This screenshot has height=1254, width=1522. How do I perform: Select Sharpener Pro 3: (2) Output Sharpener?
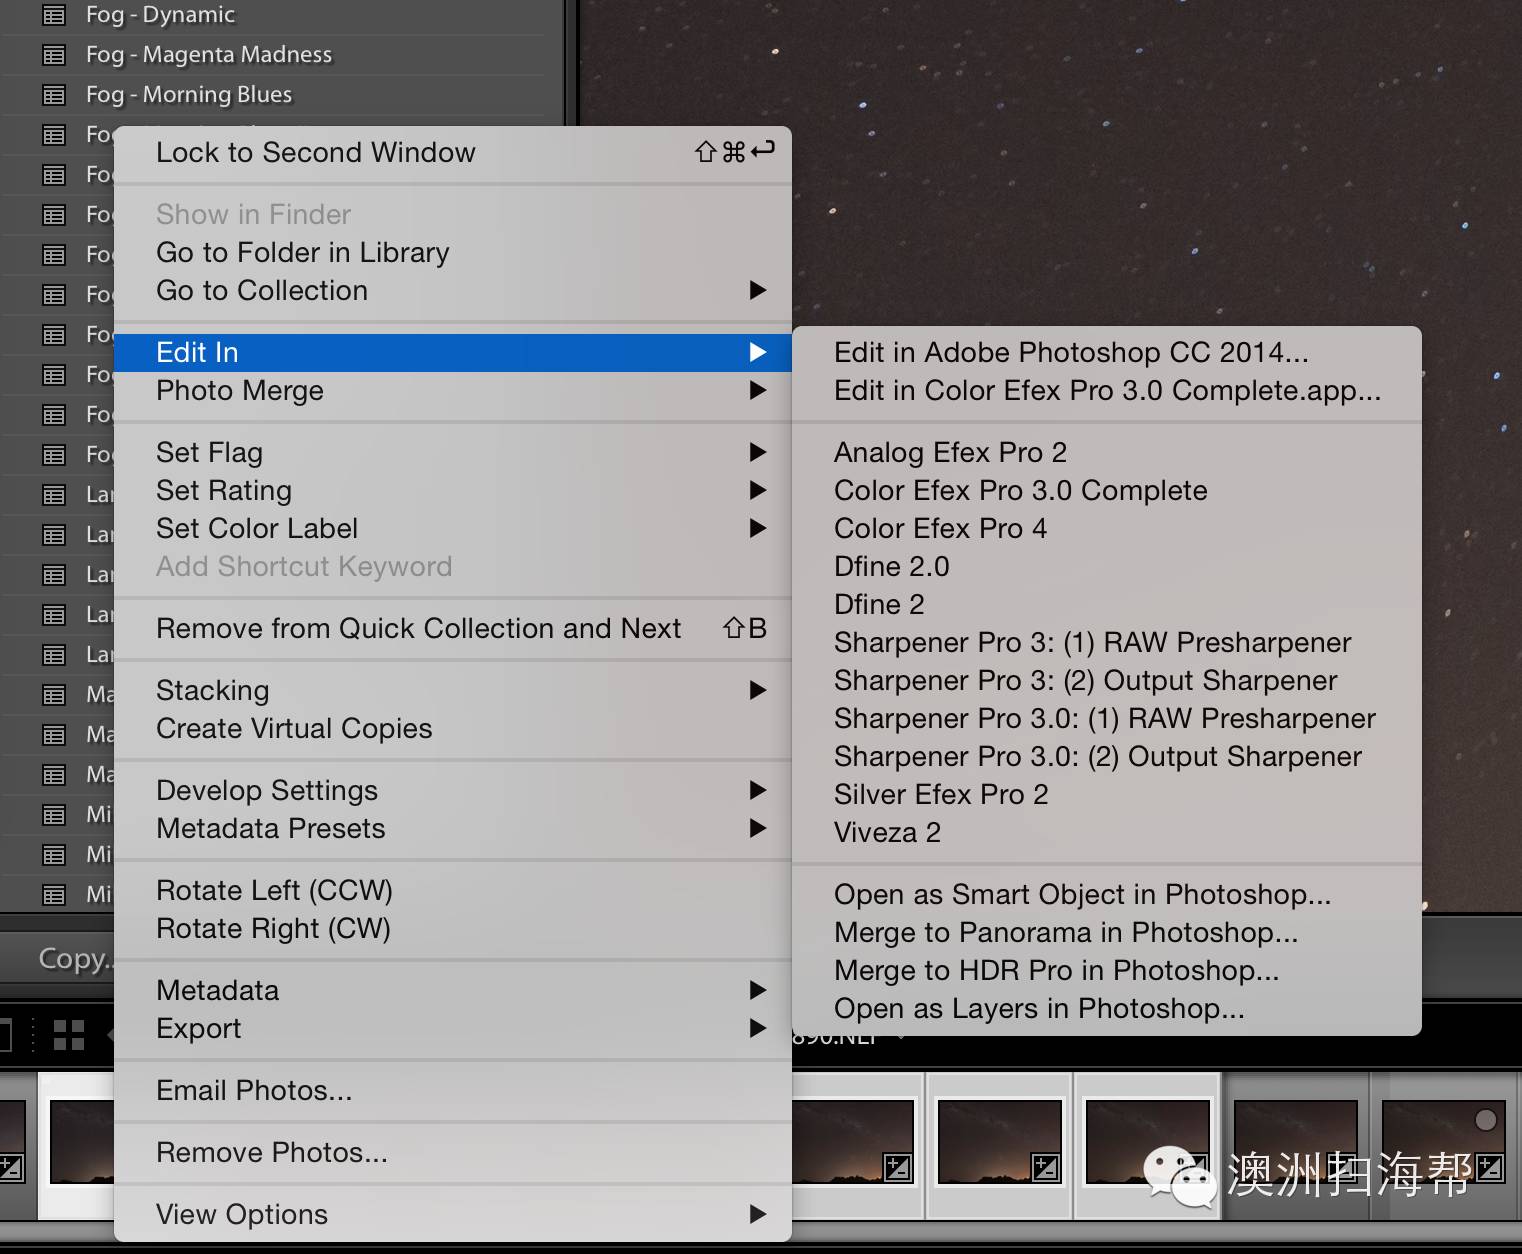tap(1107, 680)
